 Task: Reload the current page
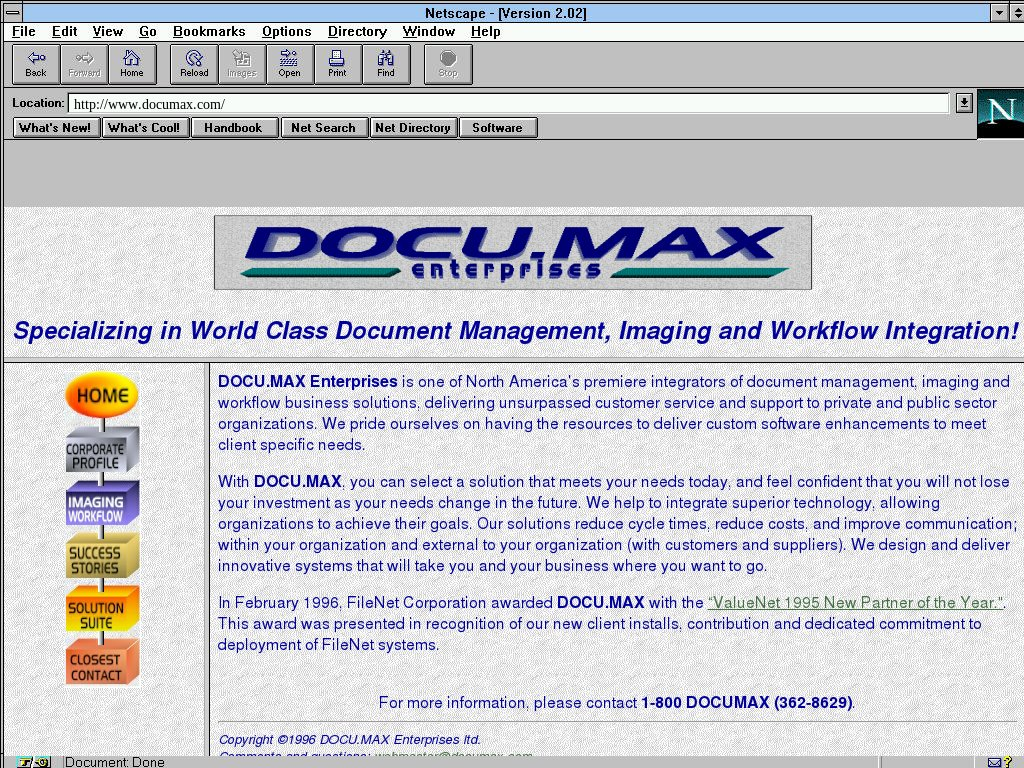(x=194, y=64)
